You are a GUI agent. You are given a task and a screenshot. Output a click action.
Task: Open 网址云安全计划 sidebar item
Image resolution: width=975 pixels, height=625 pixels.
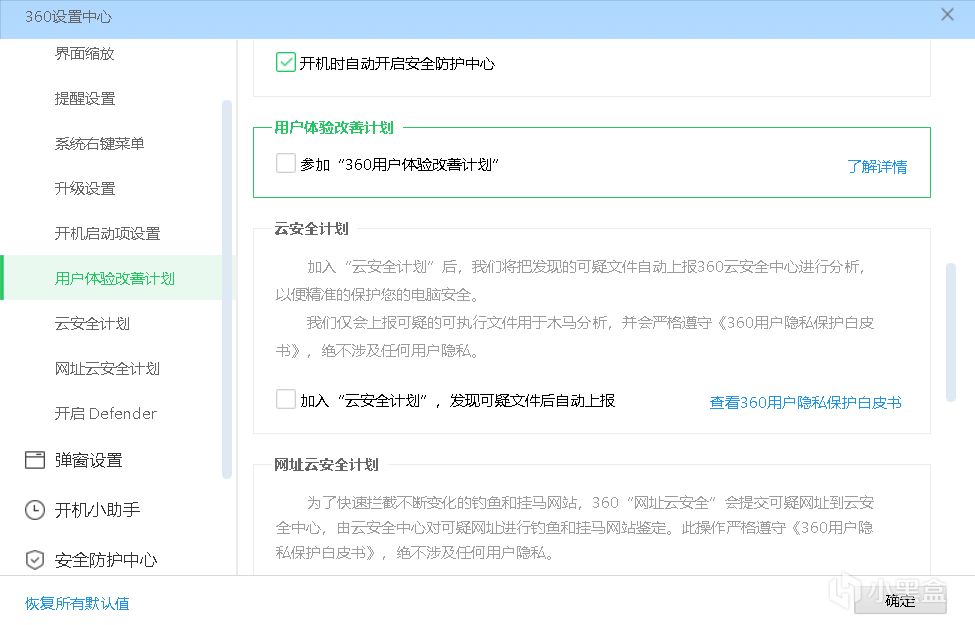[x=107, y=368]
